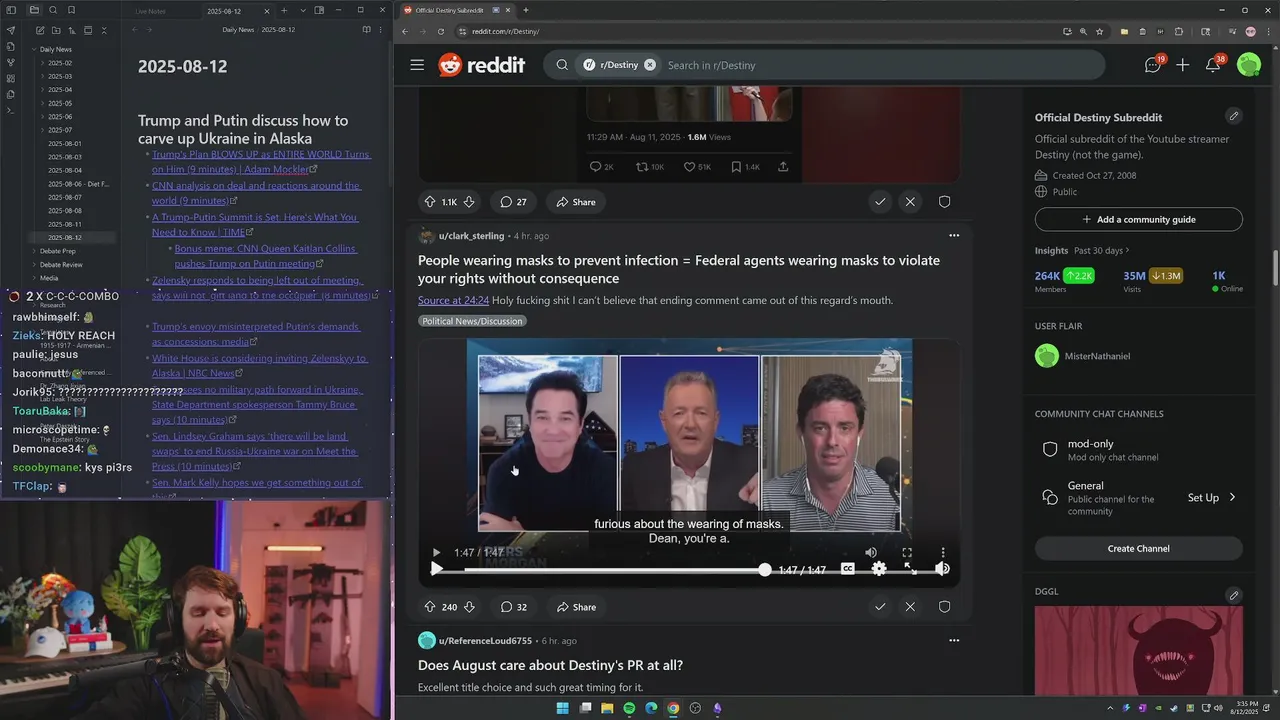1280x720 pixels.
Task: Toggle Obsidian left sidebar
Action: point(12,10)
